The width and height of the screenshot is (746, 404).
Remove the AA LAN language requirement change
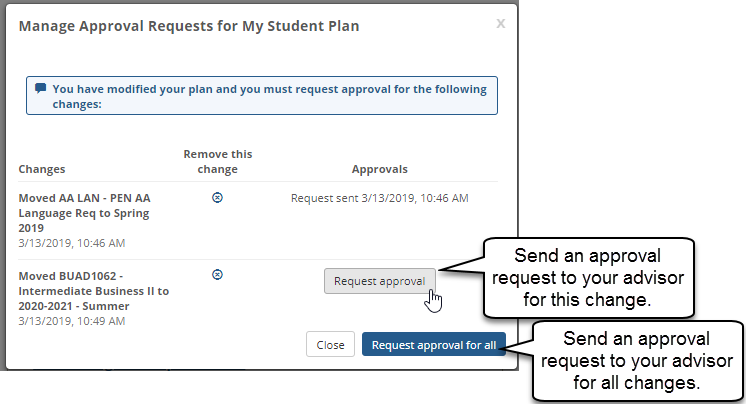[x=218, y=198]
